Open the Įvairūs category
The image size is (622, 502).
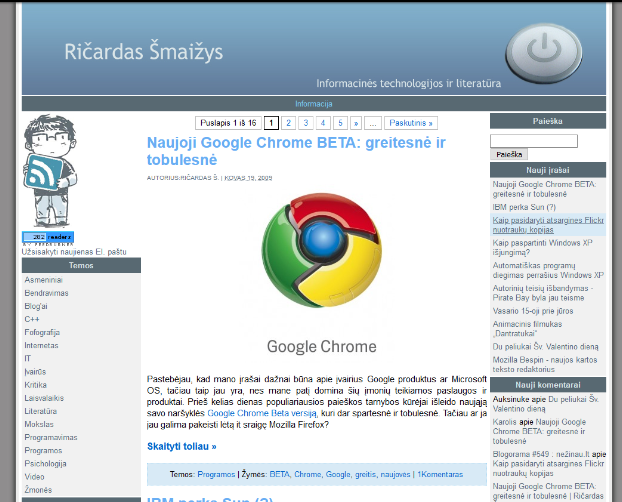click(35, 372)
